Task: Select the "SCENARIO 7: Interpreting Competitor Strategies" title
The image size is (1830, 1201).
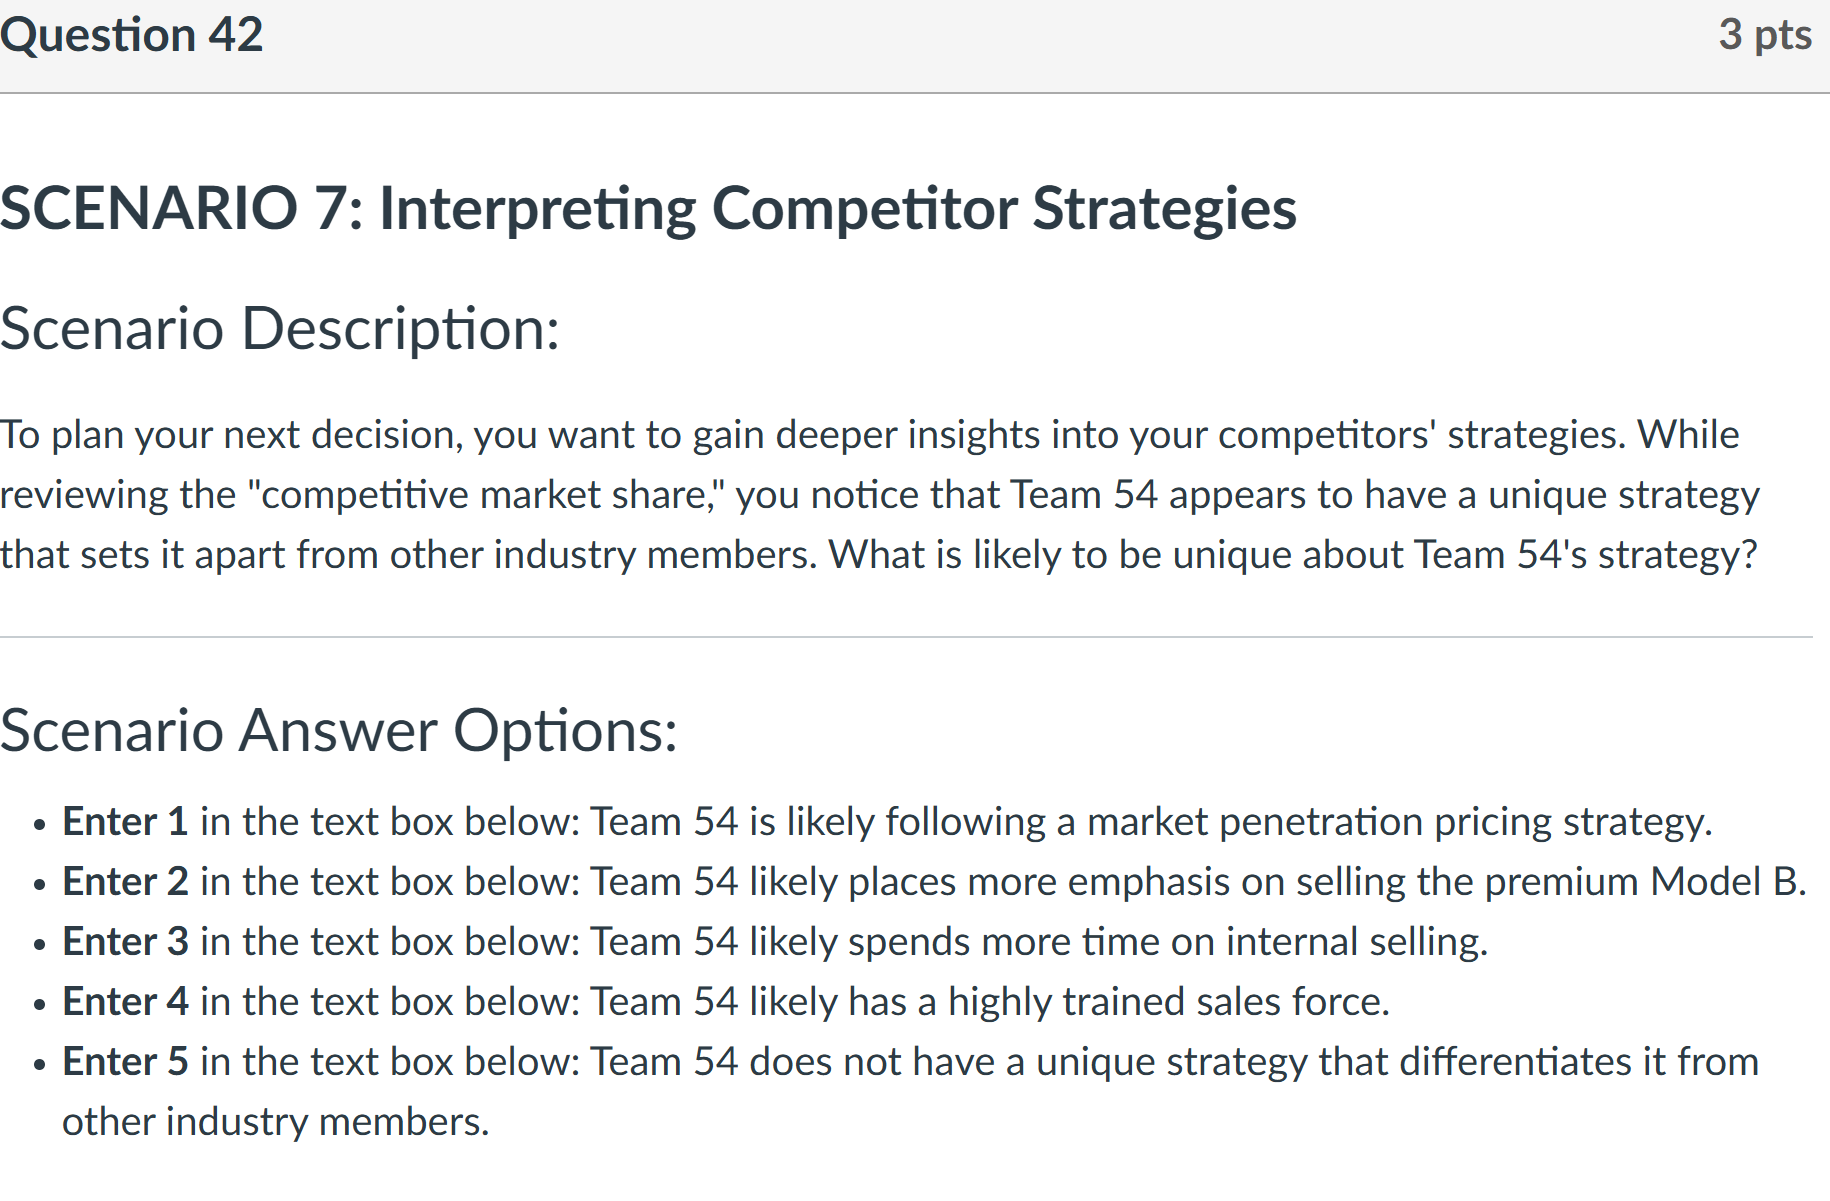Action: click(x=648, y=209)
